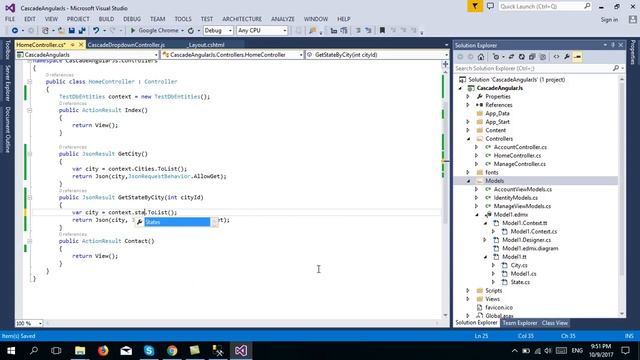The height and width of the screenshot is (360, 640).
Task: Click the feedback speech bubble icon
Action: 490,6
